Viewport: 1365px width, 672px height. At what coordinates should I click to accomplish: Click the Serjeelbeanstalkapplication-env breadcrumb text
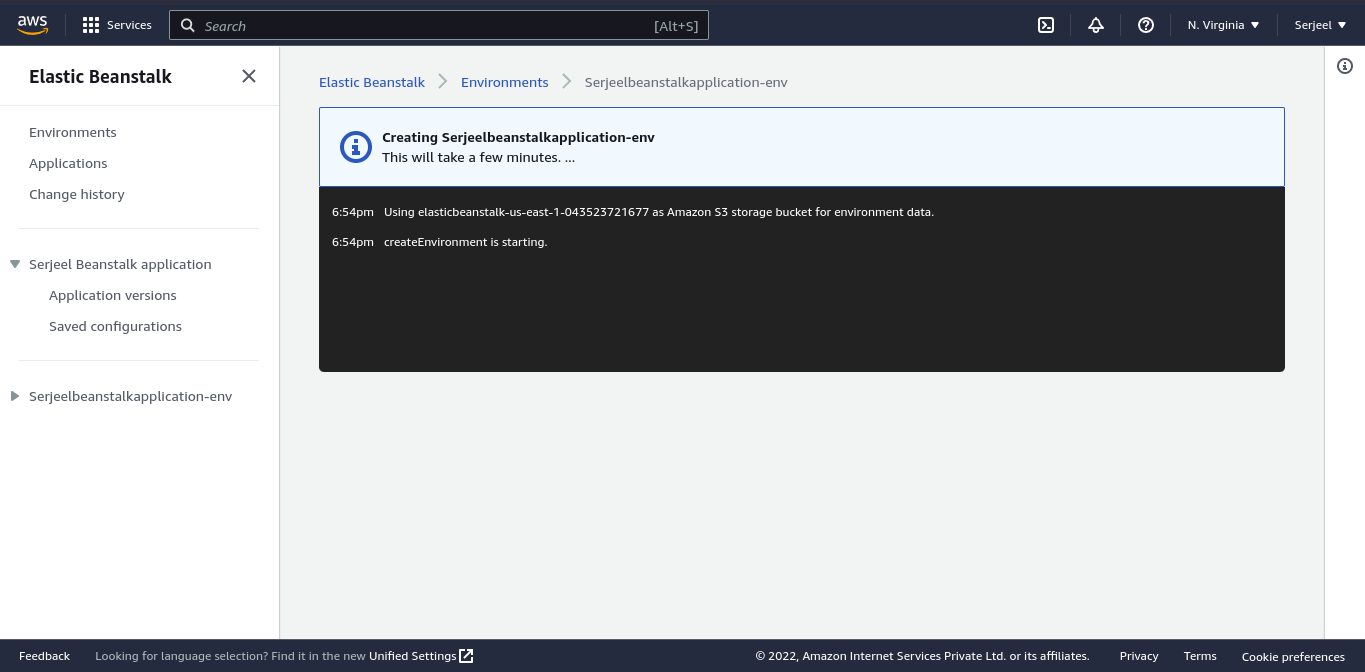(x=686, y=82)
